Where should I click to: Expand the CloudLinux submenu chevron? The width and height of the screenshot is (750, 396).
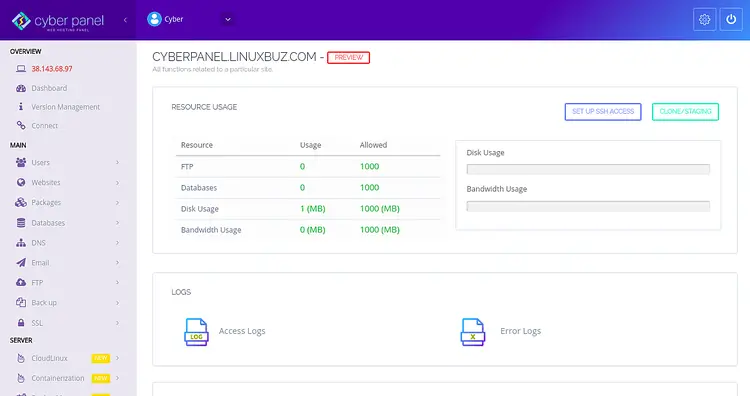(118, 358)
